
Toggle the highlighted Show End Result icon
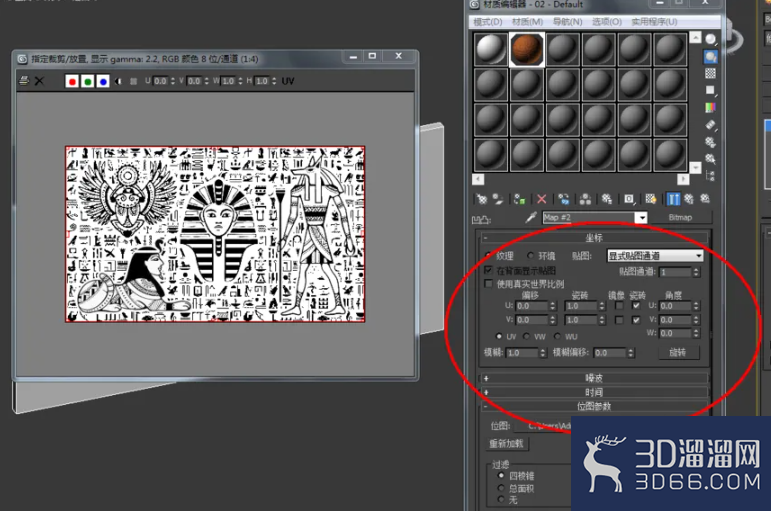pos(673,199)
